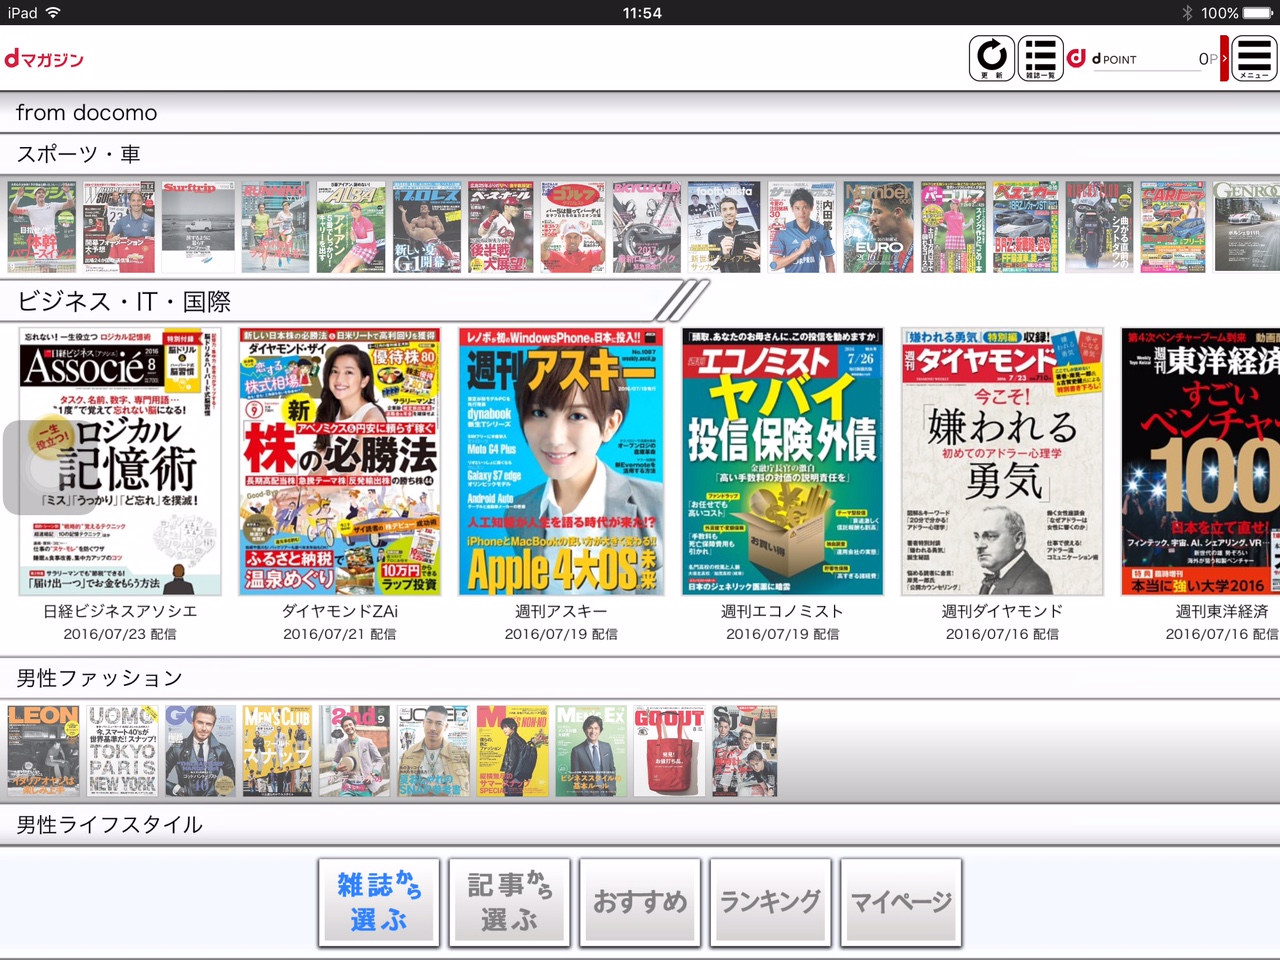Open the LEON magazine thumbnail

point(43,751)
